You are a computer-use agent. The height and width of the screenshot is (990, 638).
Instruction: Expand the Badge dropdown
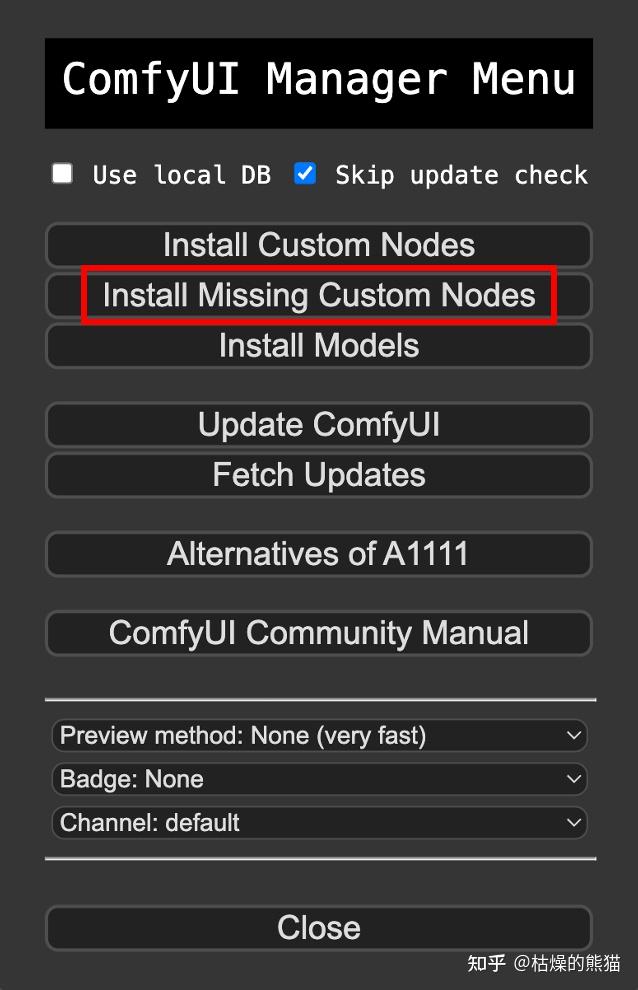[320, 779]
